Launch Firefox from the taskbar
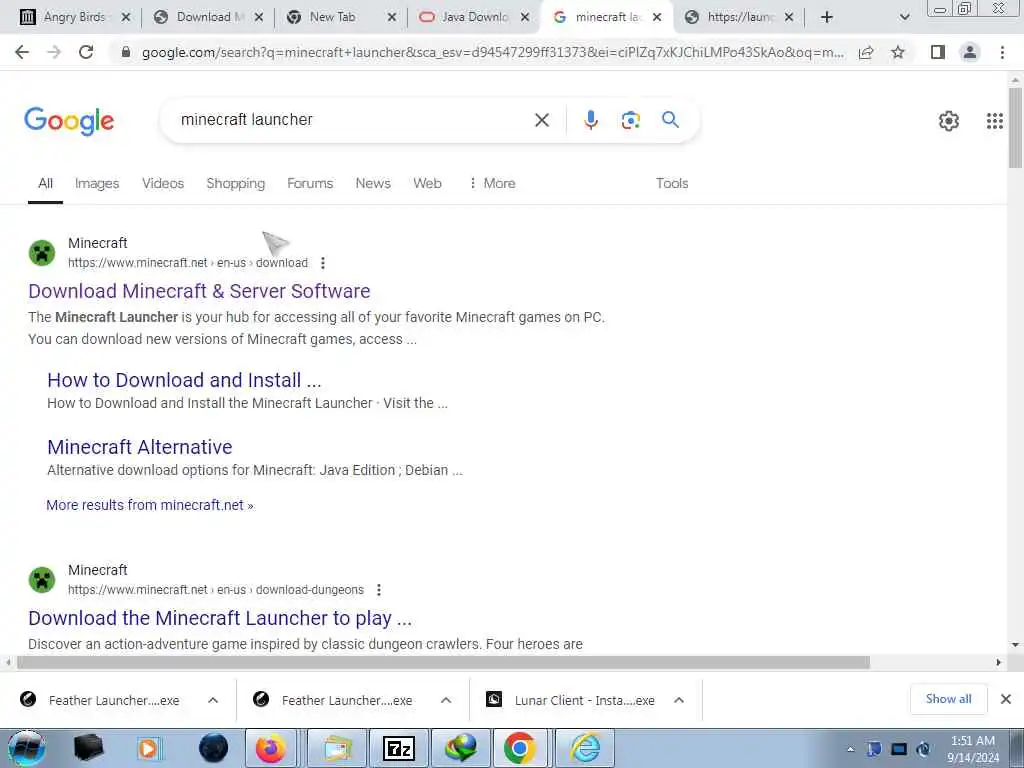Image resolution: width=1024 pixels, height=768 pixels. pyautogui.click(x=270, y=749)
